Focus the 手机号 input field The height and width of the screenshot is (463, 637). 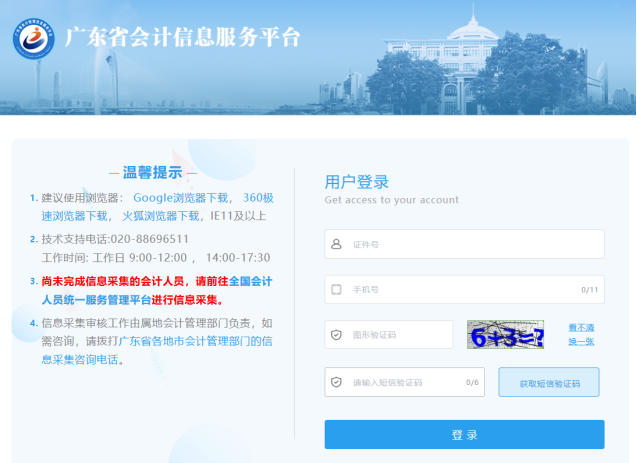point(464,290)
